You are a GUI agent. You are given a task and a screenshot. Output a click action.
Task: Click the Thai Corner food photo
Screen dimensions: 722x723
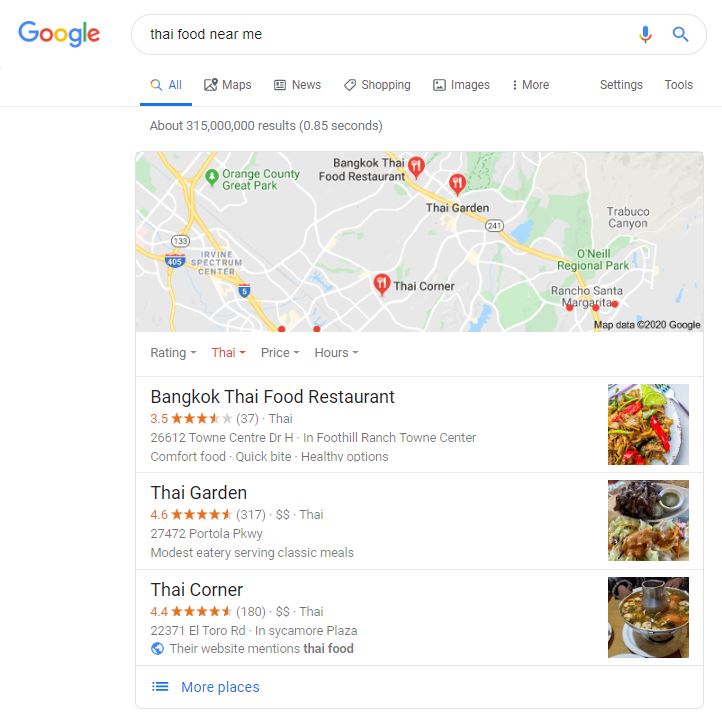pyautogui.click(x=648, y=617)
